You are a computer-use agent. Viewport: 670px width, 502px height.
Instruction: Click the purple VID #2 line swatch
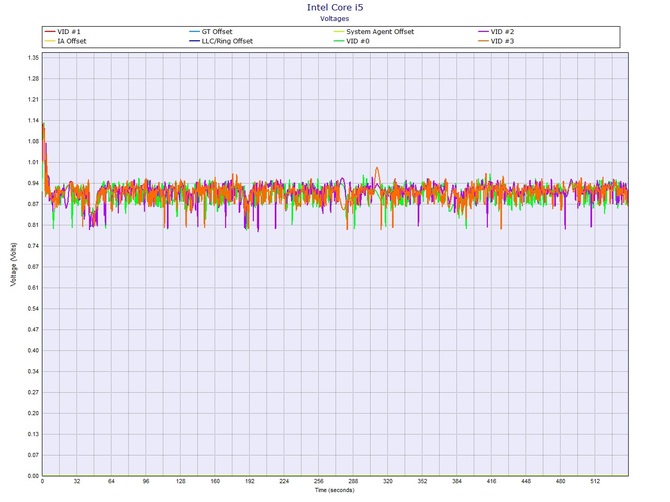(483, 32)
